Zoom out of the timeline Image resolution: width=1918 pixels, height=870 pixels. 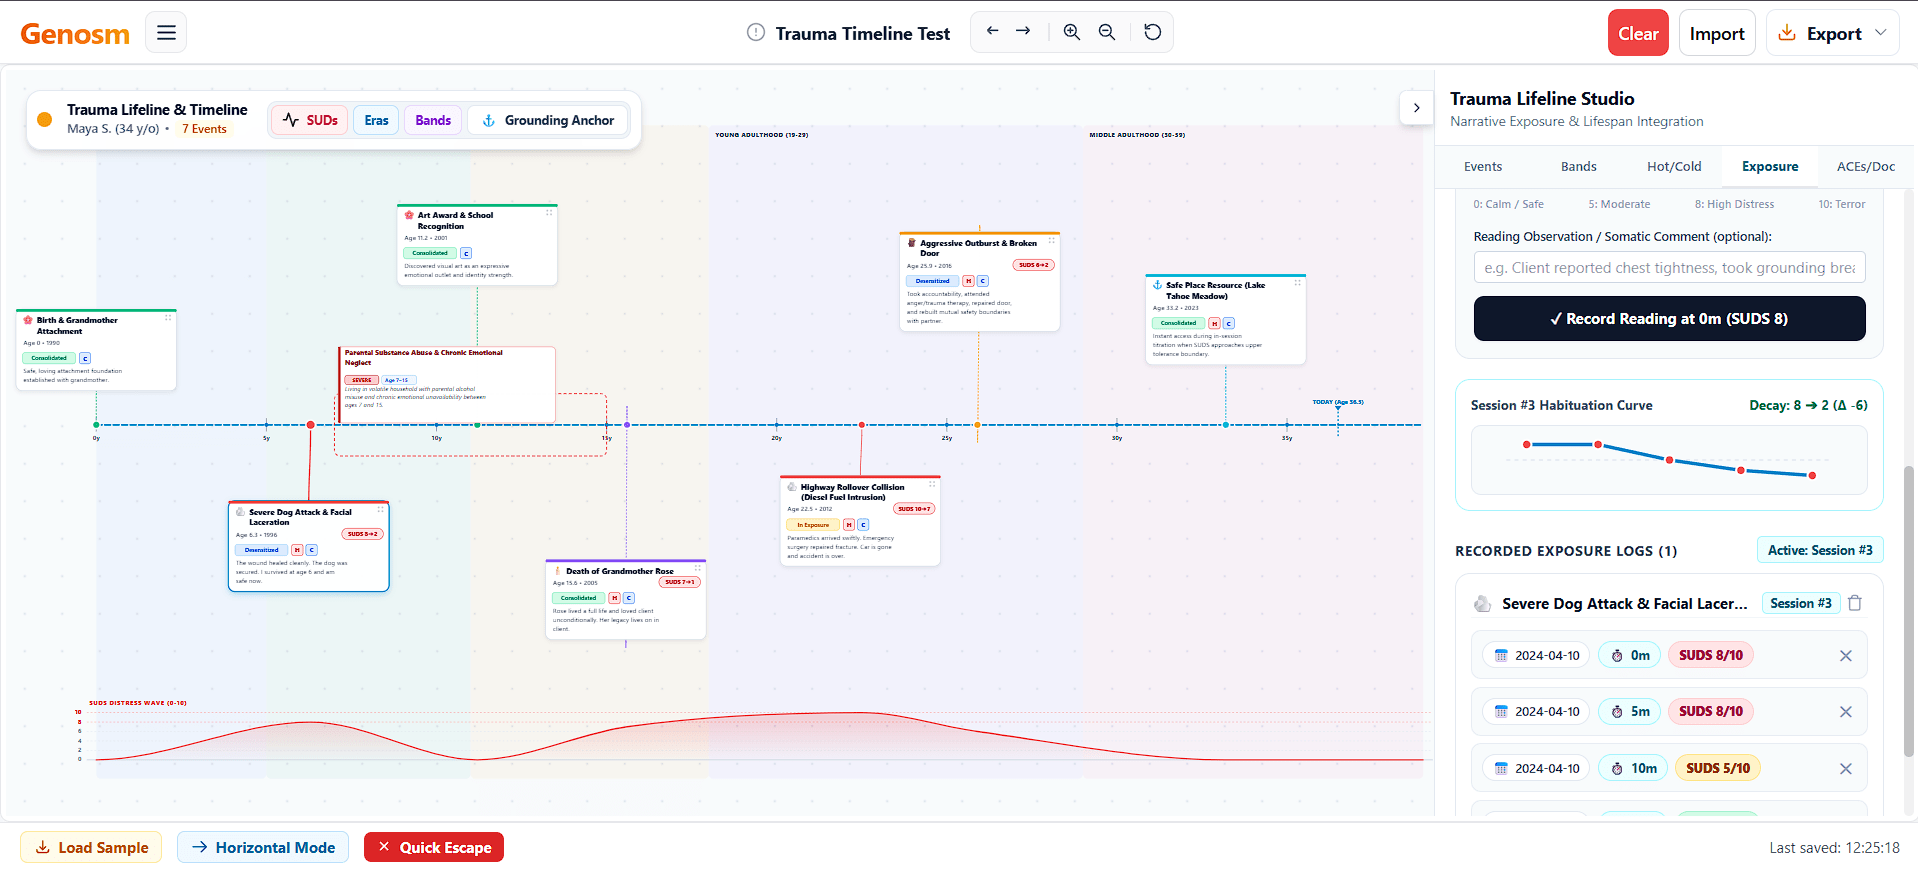pyautogui.click(x=1107, y=32)
